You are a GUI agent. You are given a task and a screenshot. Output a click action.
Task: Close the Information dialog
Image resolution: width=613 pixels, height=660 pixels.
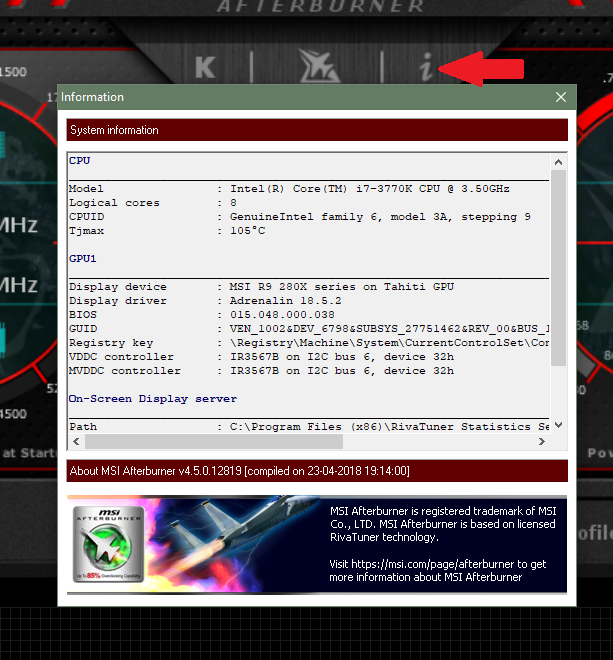[560, 97]
